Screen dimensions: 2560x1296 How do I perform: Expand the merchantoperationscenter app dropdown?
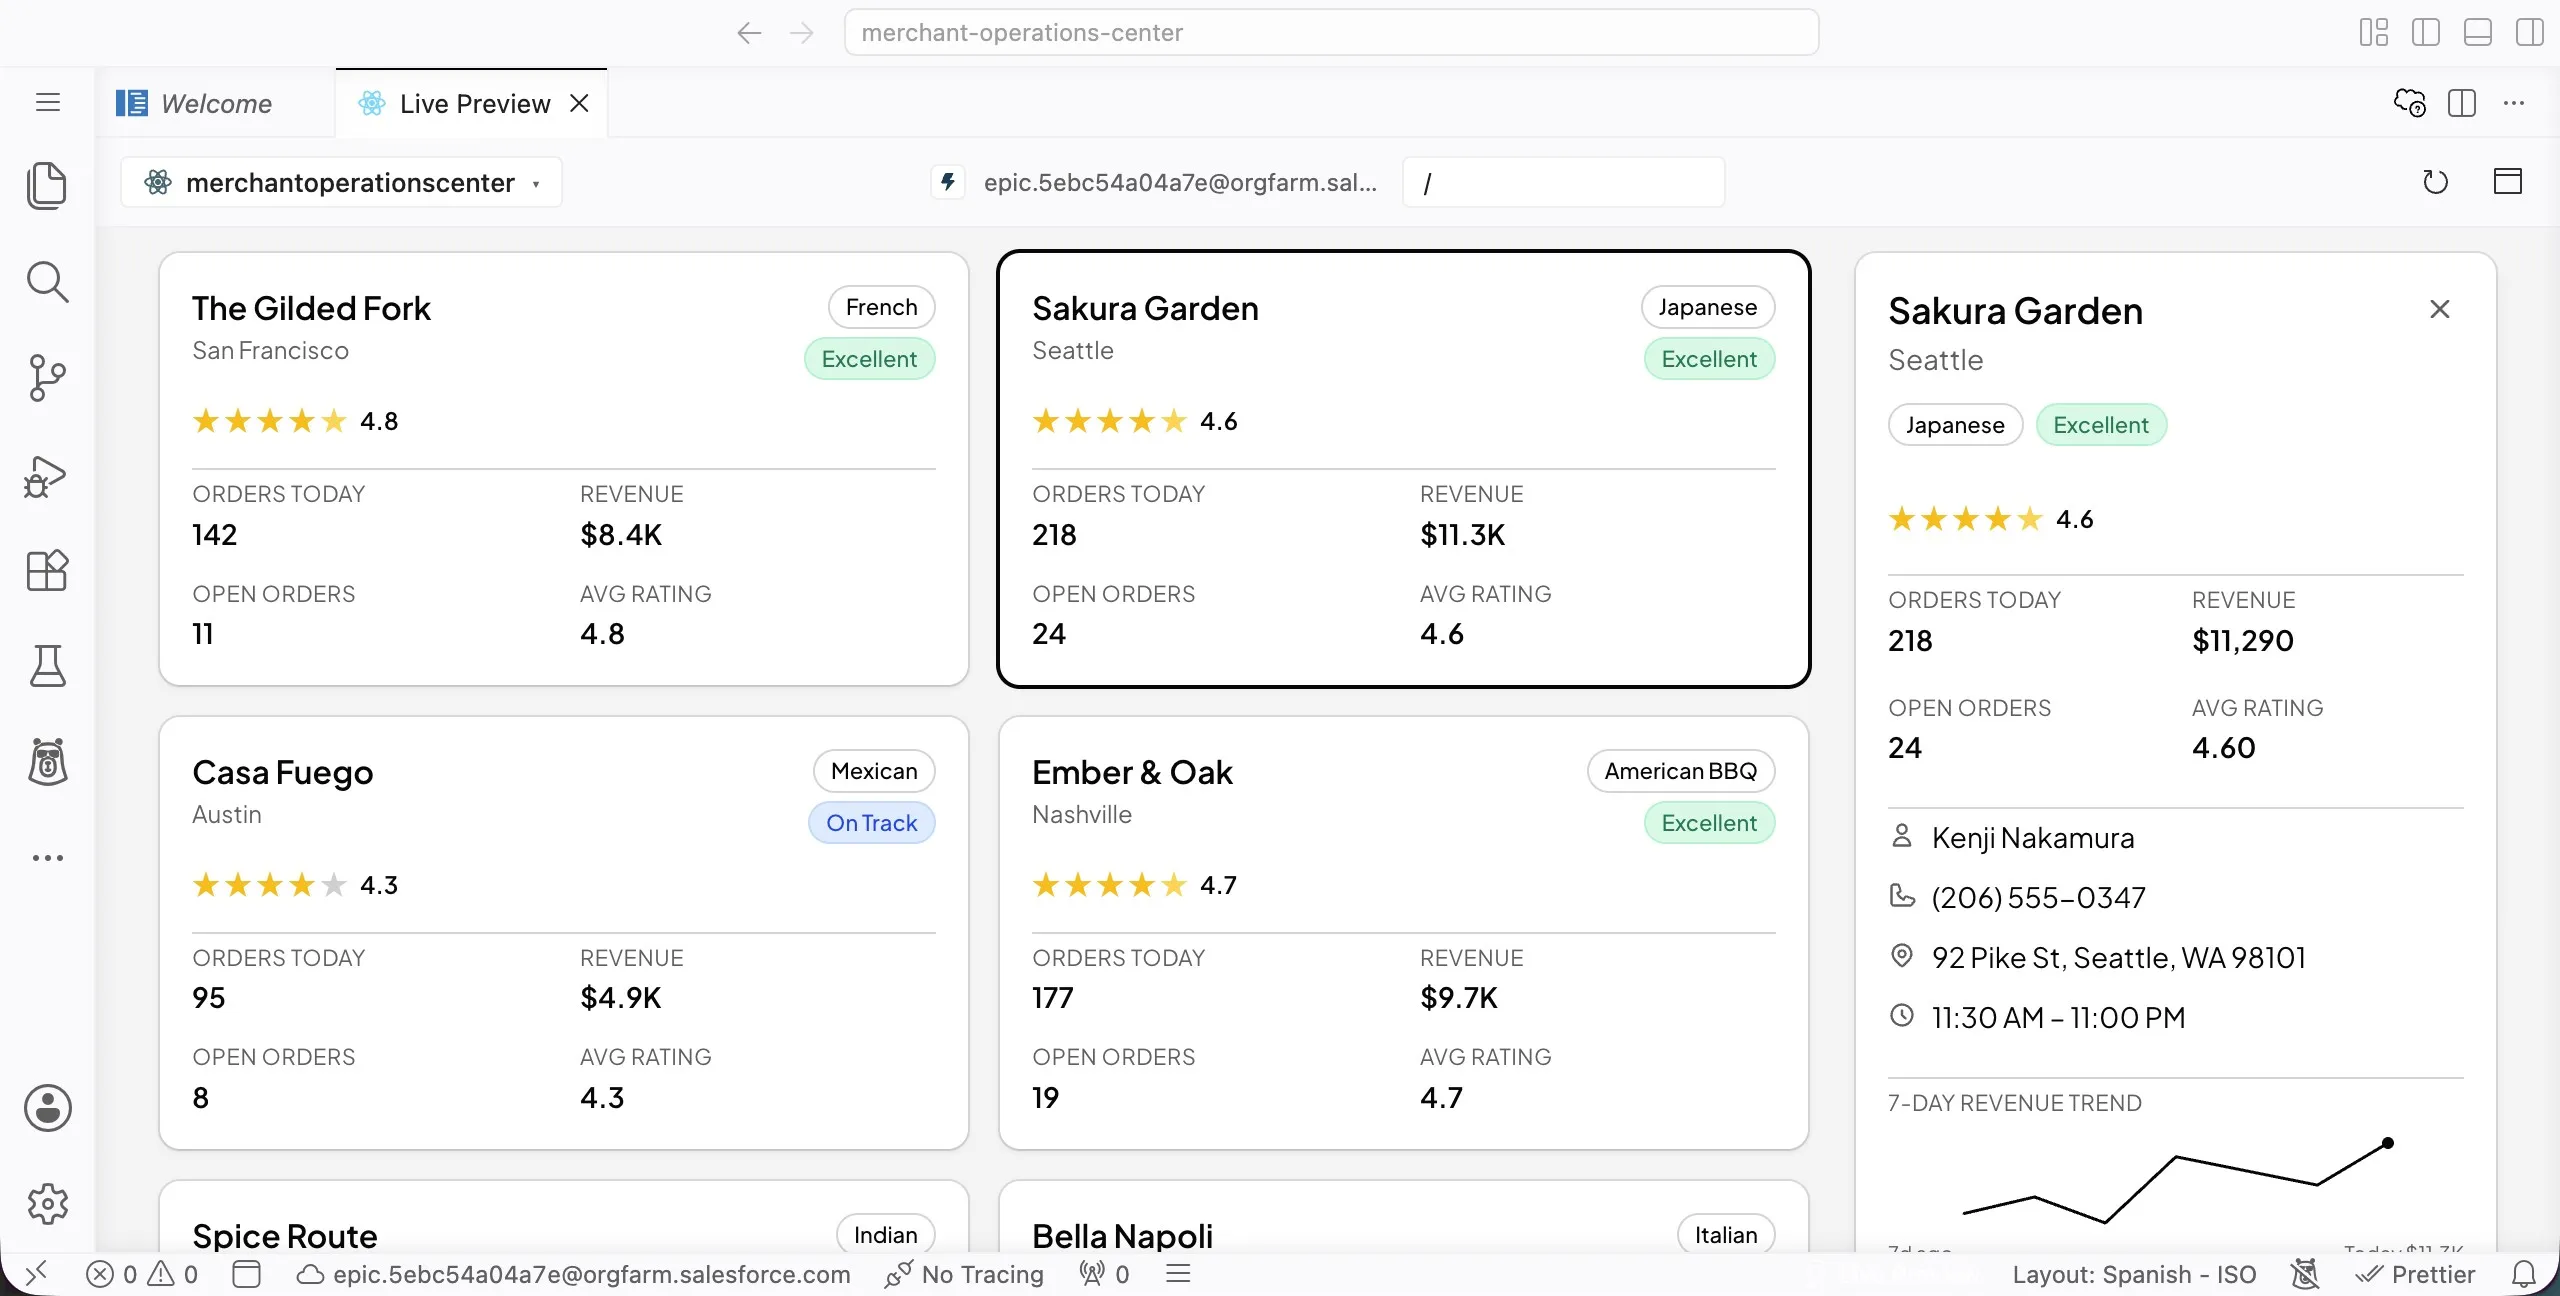[x=341, y=182]
